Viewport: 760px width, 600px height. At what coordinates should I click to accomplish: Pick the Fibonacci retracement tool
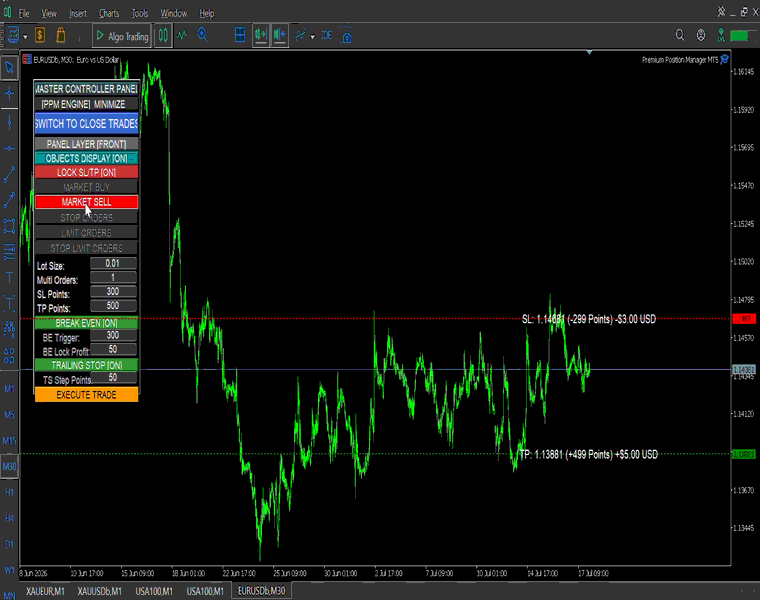click(x=9, y=252)
